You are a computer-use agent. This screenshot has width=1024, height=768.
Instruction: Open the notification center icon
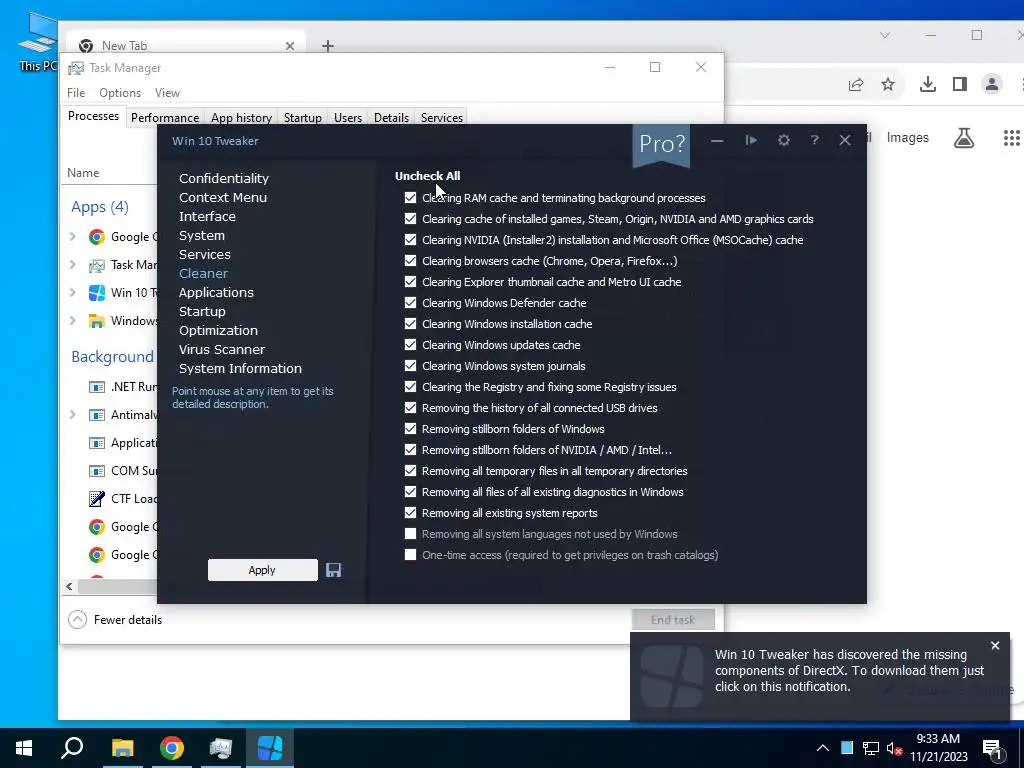pos(993,748)
